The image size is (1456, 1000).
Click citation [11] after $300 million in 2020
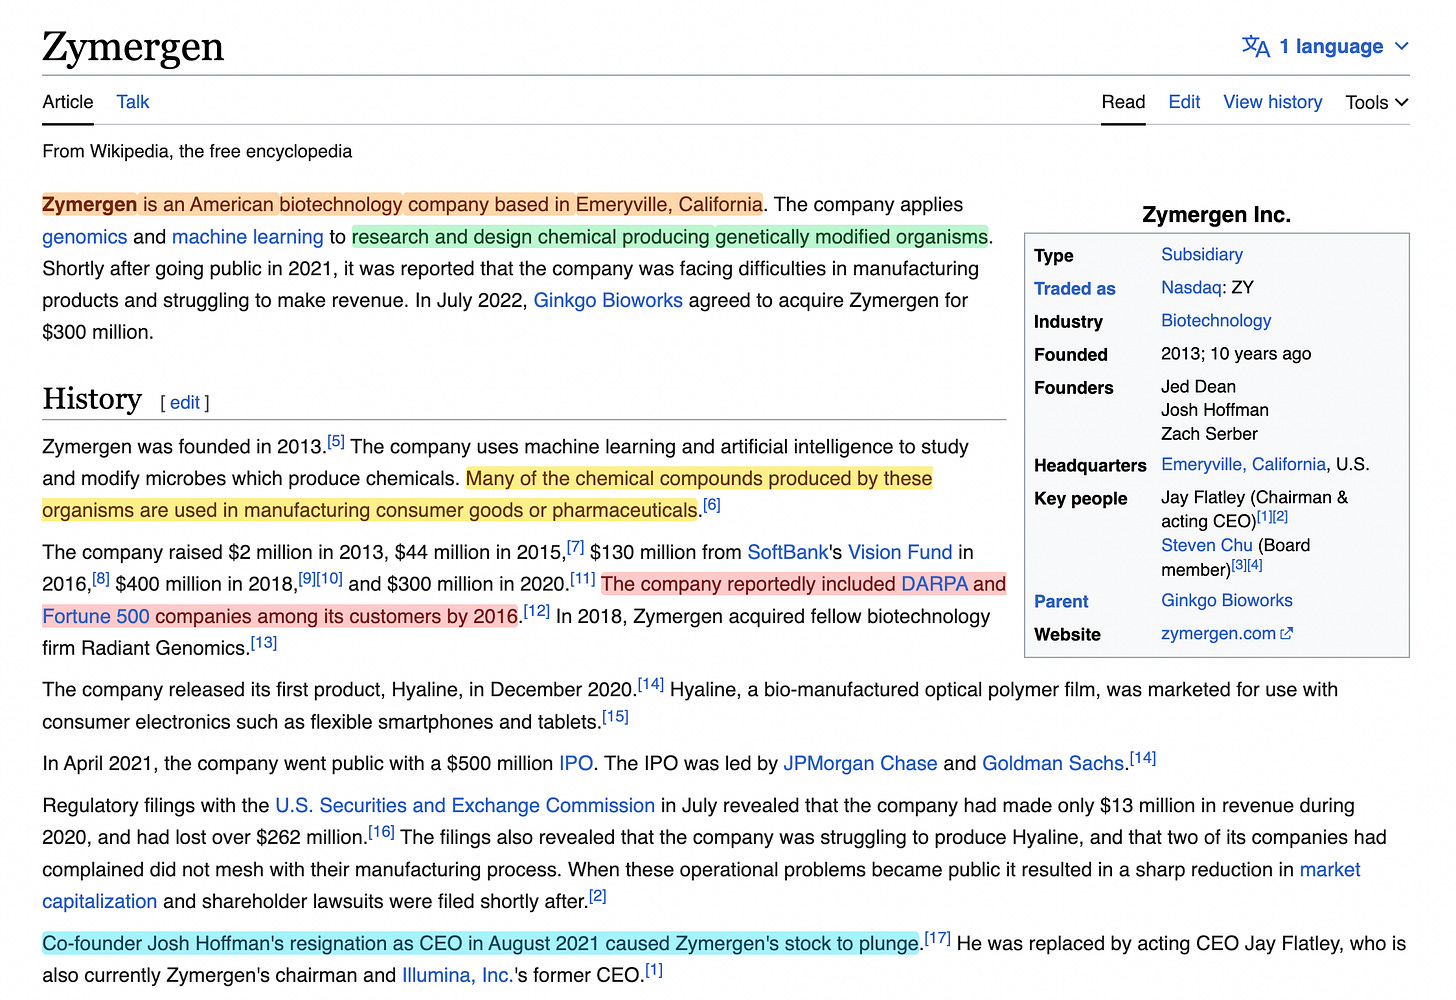click(x=583, y=579)
